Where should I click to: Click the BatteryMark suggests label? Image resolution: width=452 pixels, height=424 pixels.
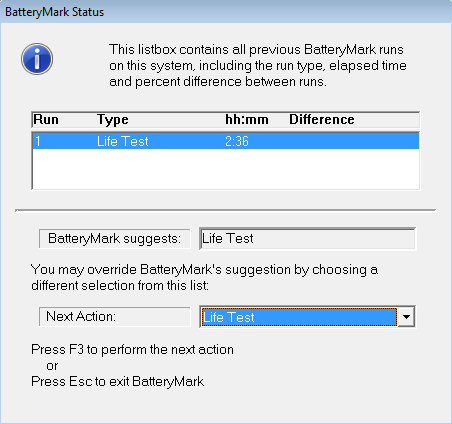coord(115,239)
